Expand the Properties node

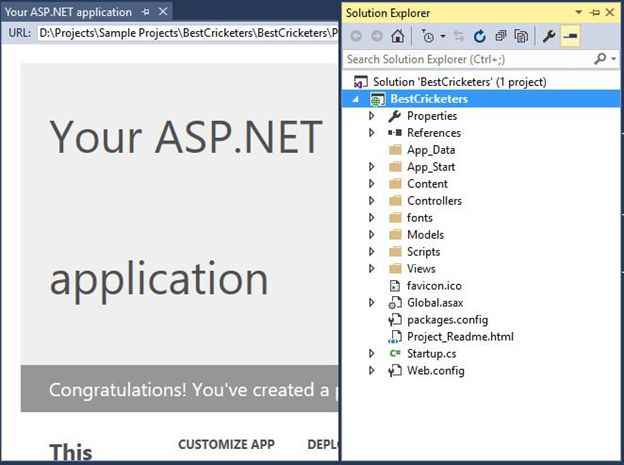click(x=371, y=116)
